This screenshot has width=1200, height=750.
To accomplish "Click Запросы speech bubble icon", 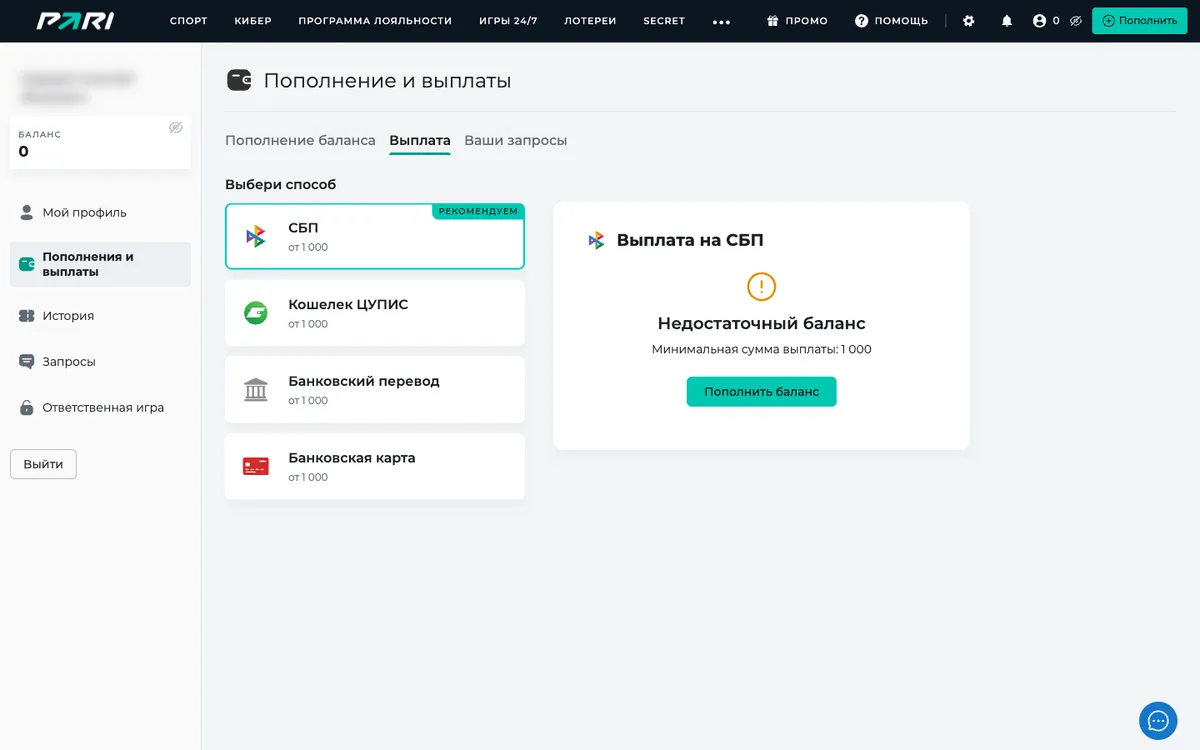I will click(x=27, y=362).
